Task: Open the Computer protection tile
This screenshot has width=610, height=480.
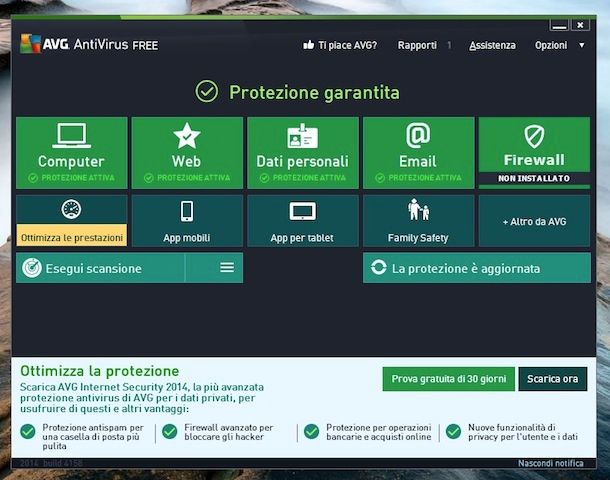Action: (72, 153)
